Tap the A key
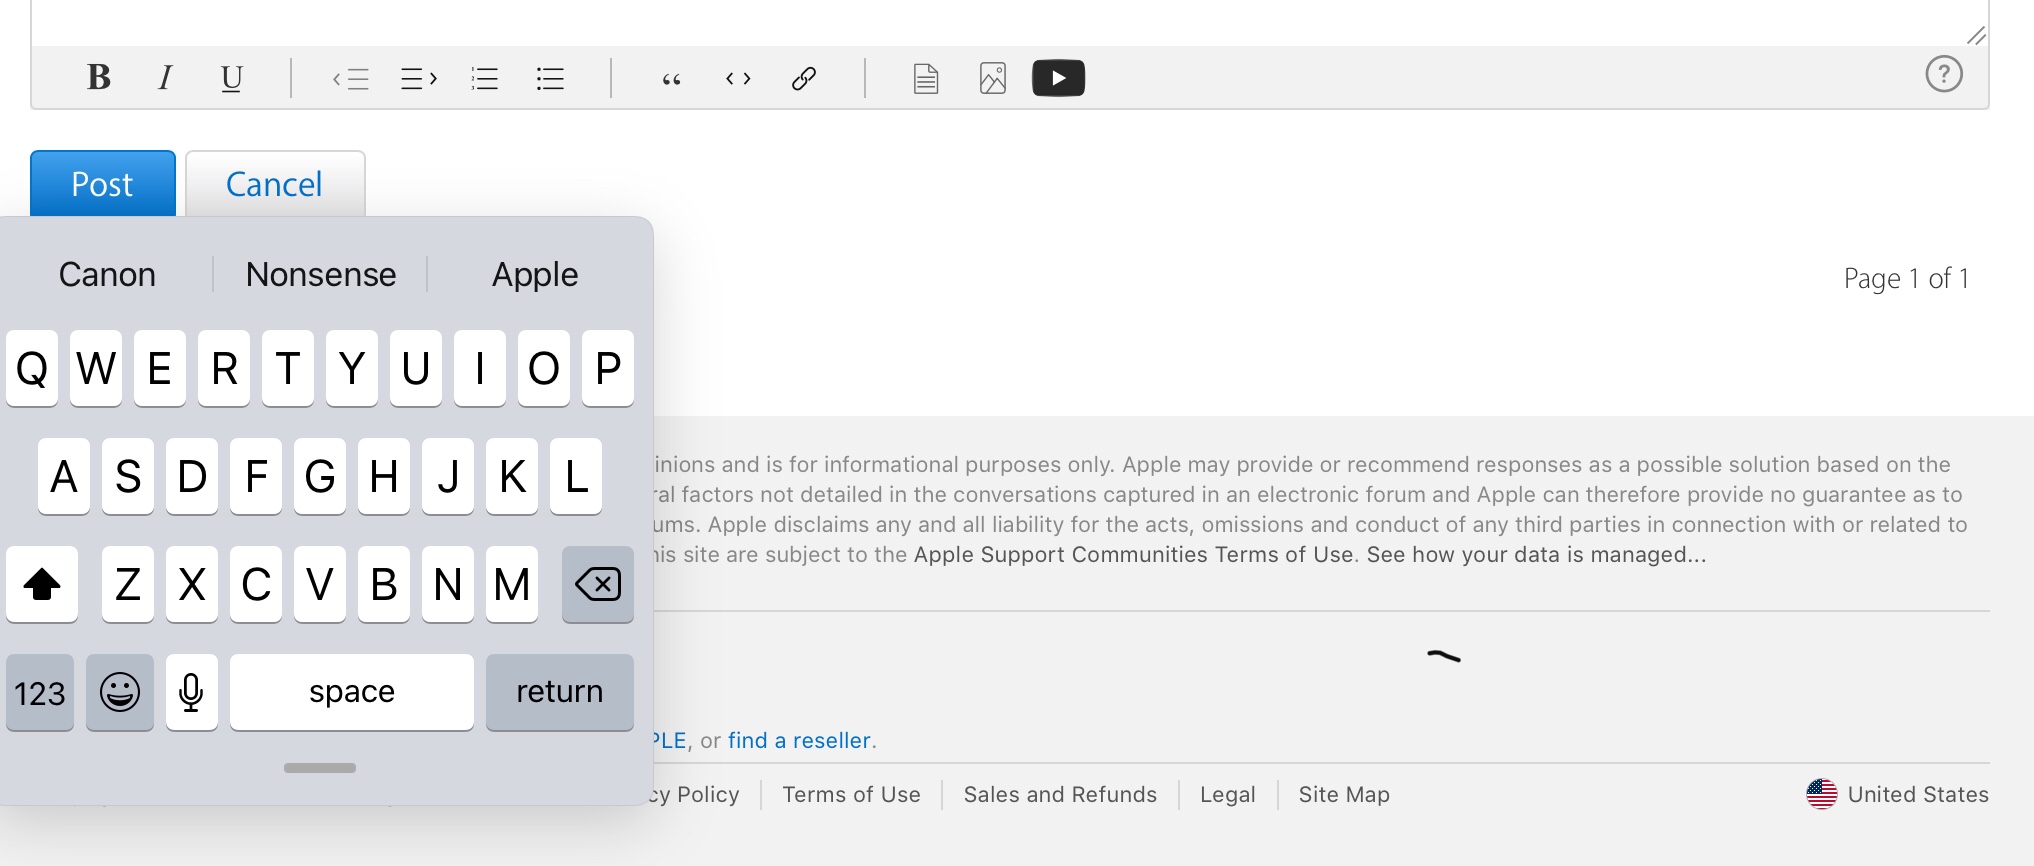 64,476
